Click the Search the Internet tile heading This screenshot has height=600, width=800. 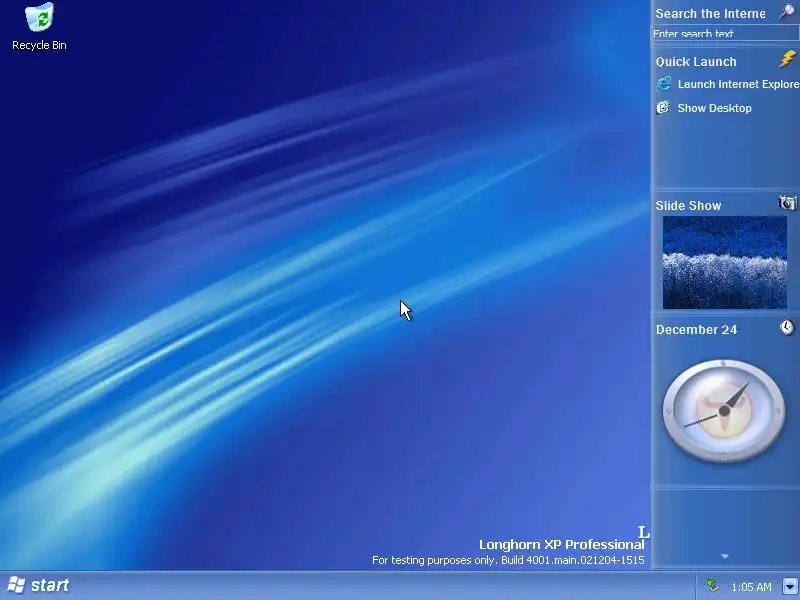pyautogui.click(x=710, y=14)
